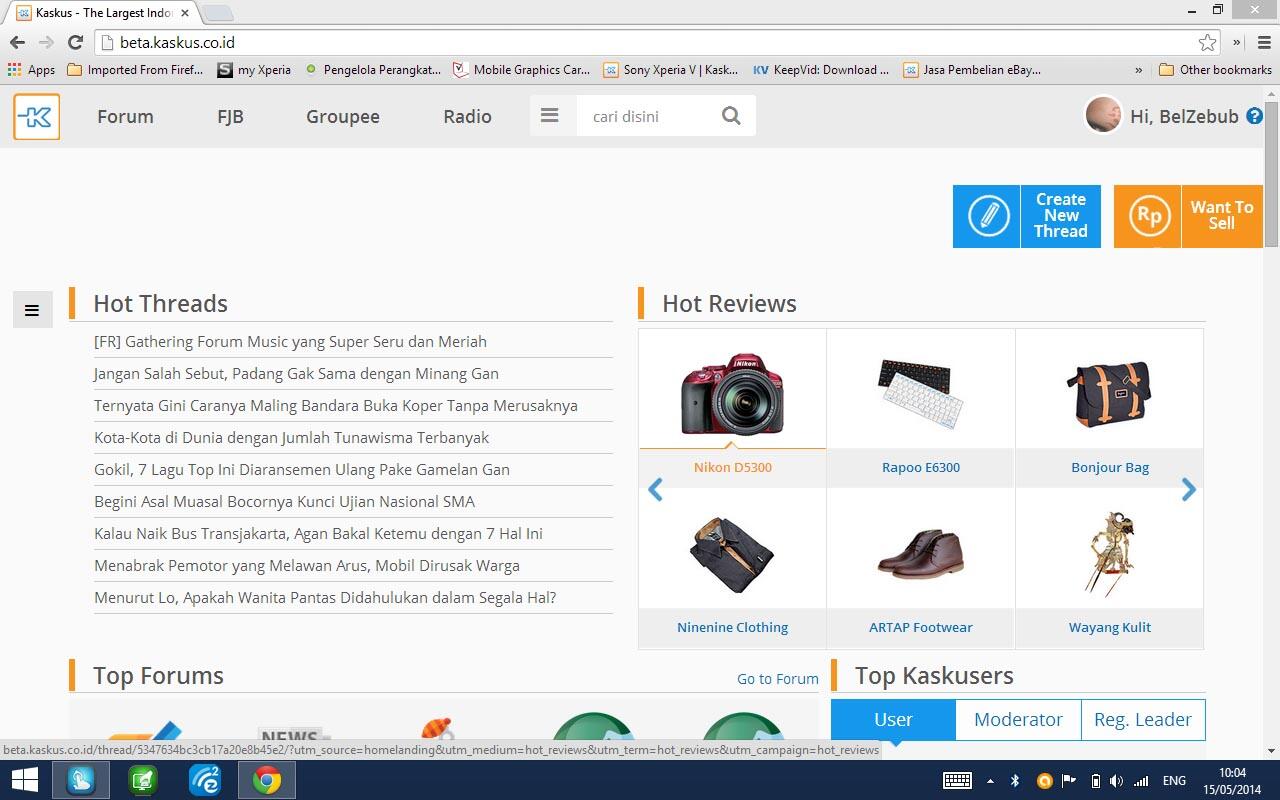Image resolution: width=1280 pixels, height=800 pixels.
Task: Select the Moderator tab
Action: [1018, 719]
